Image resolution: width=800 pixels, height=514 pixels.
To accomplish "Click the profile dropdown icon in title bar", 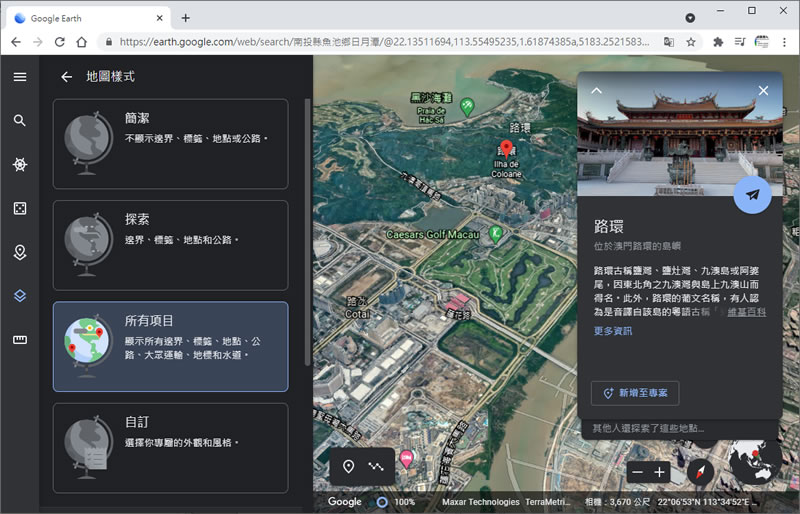I will coord(690,18).
